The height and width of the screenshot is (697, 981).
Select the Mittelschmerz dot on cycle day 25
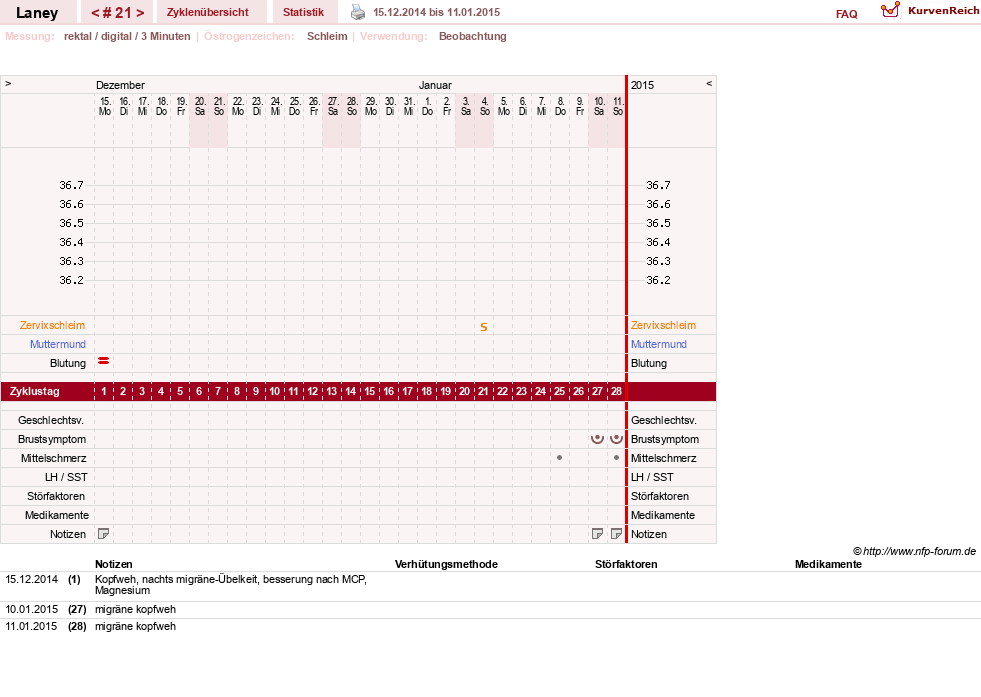coord(559,457)
